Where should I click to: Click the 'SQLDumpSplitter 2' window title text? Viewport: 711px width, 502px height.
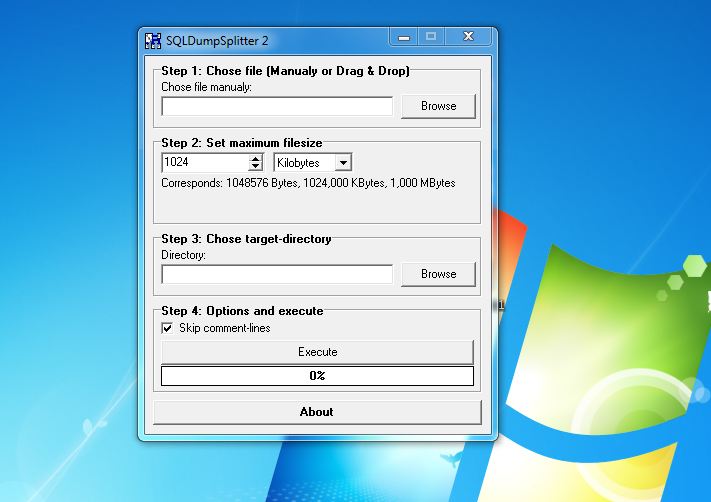[x=217, y=41]
